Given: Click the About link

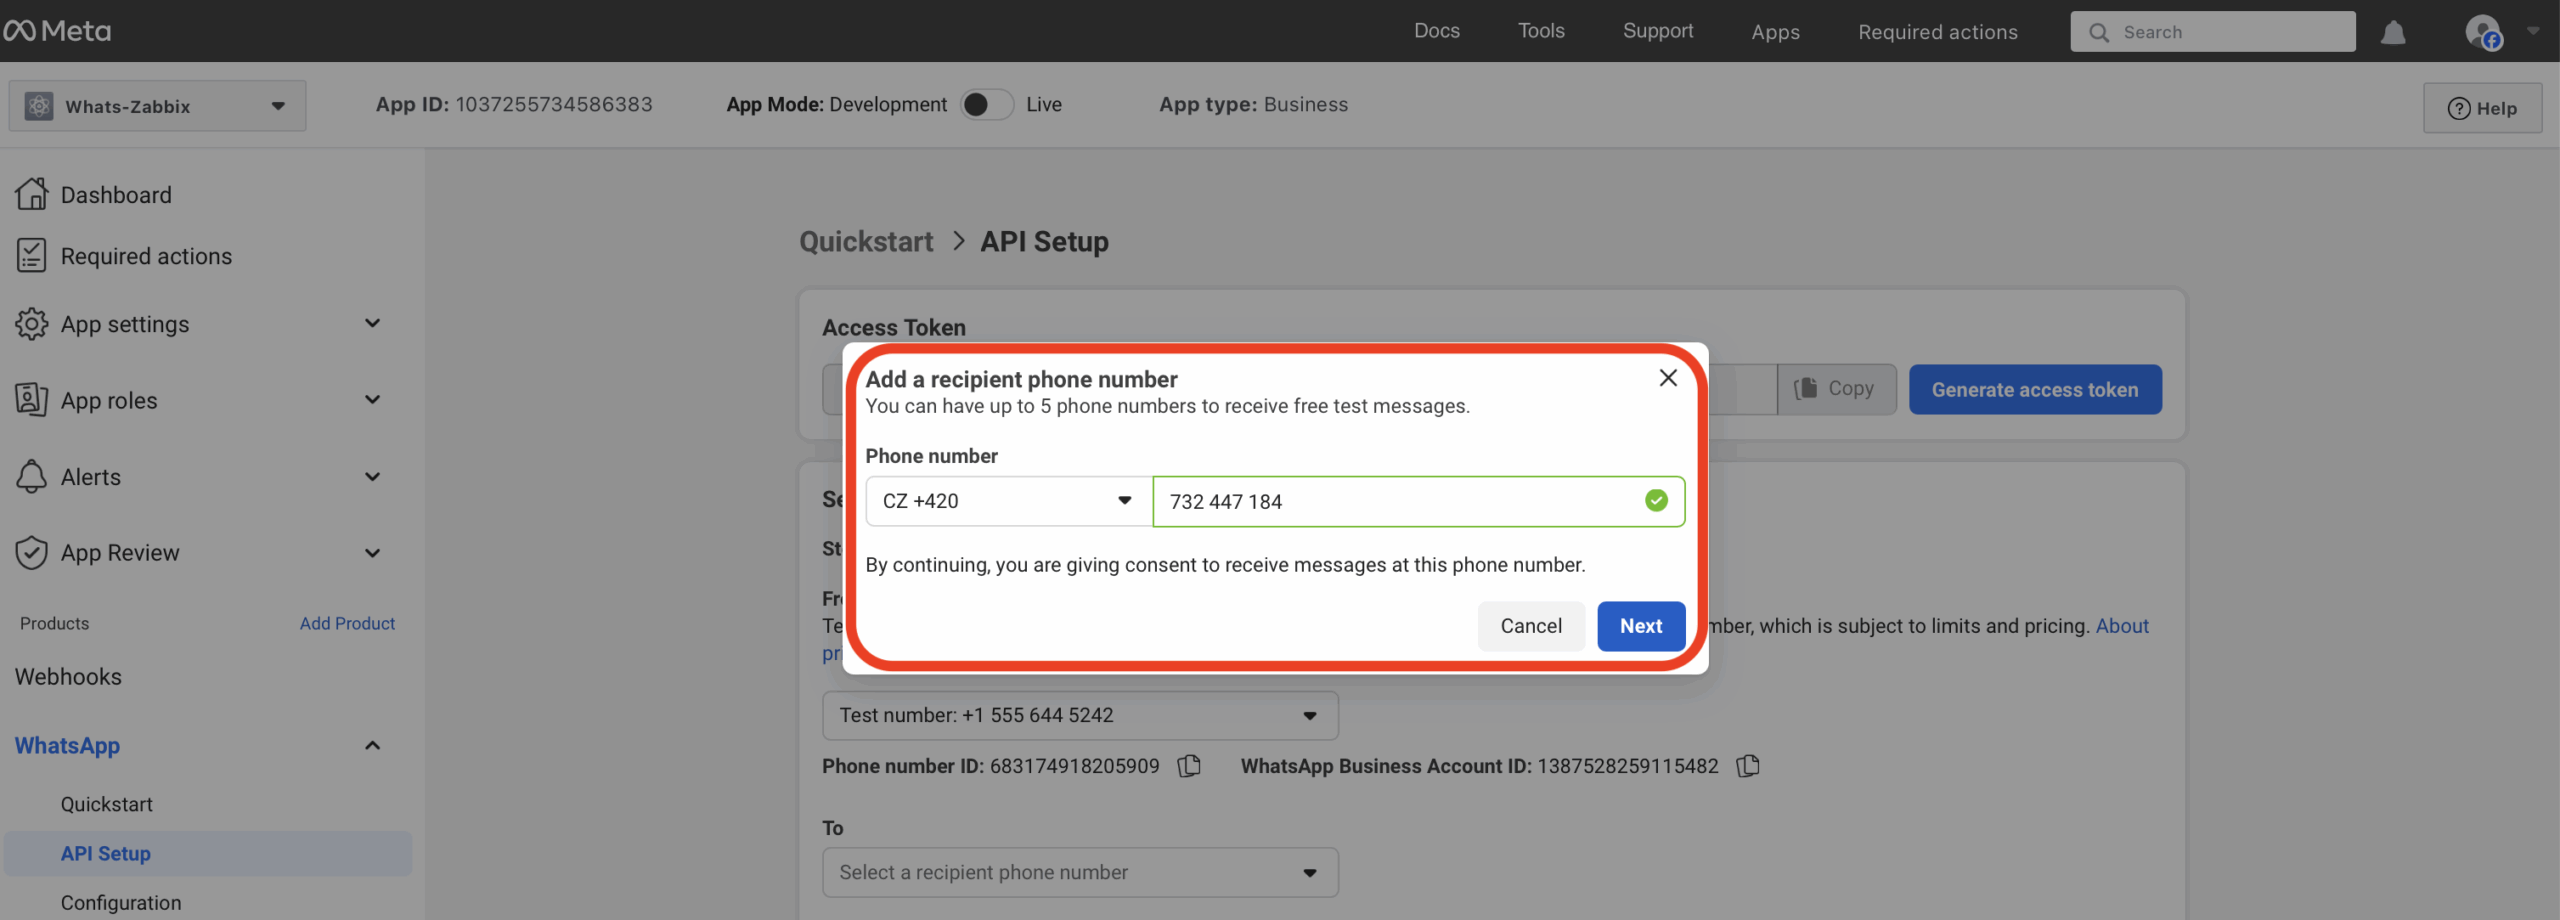Looking at the screenshot, I should (2122, 626).
